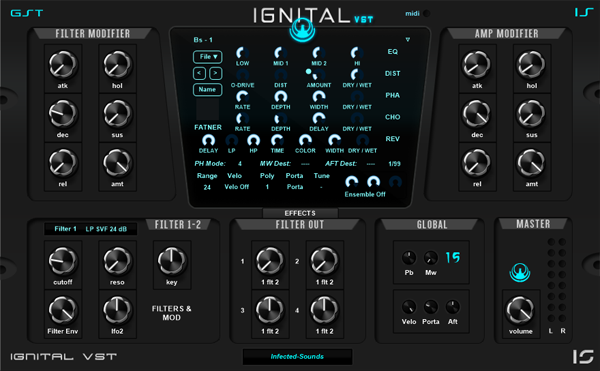
Task: Click the key knob
Action: pos(171,261)
